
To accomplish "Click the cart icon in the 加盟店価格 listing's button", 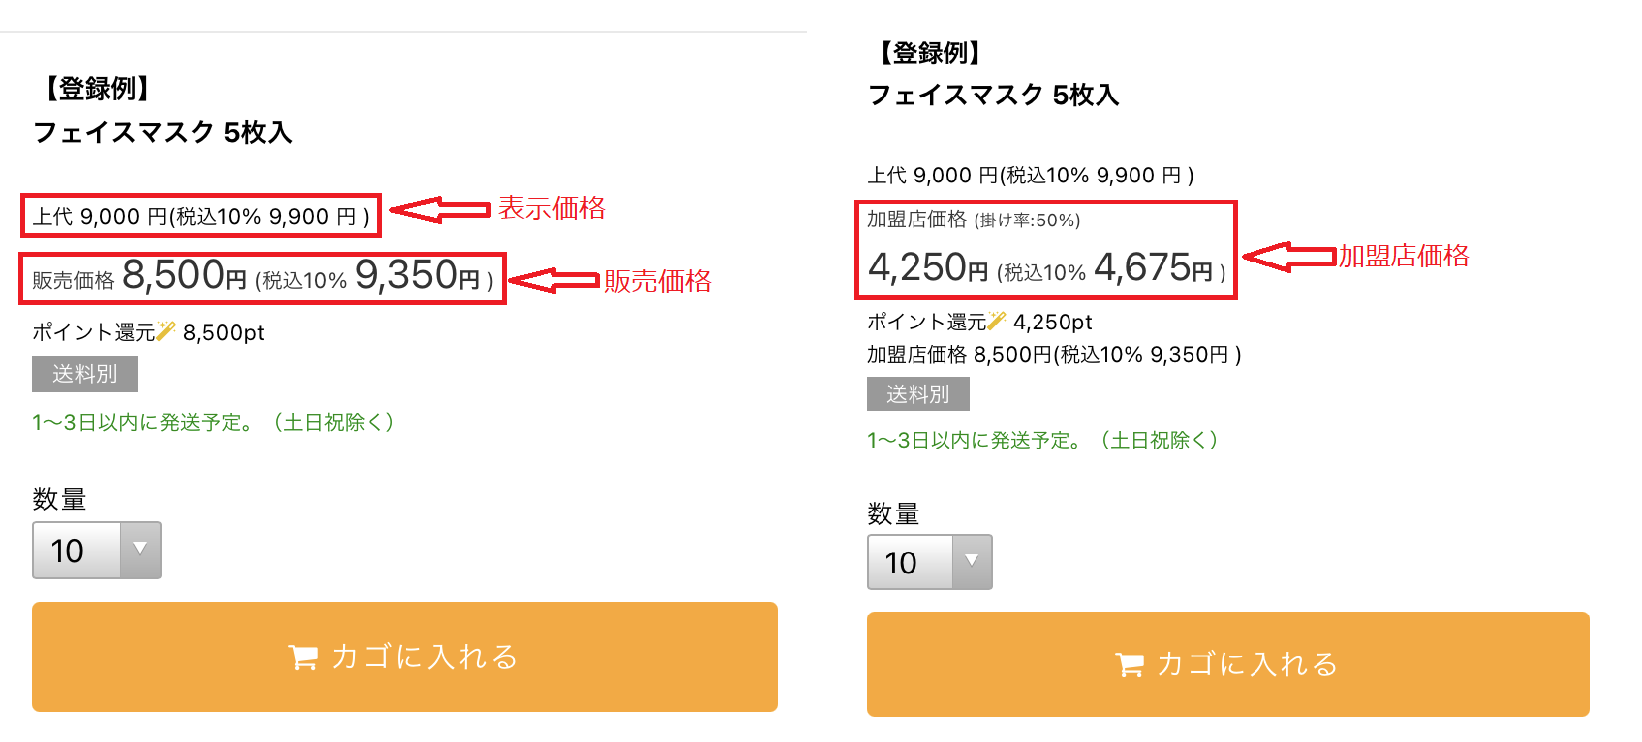I will tap(1129, 665).
